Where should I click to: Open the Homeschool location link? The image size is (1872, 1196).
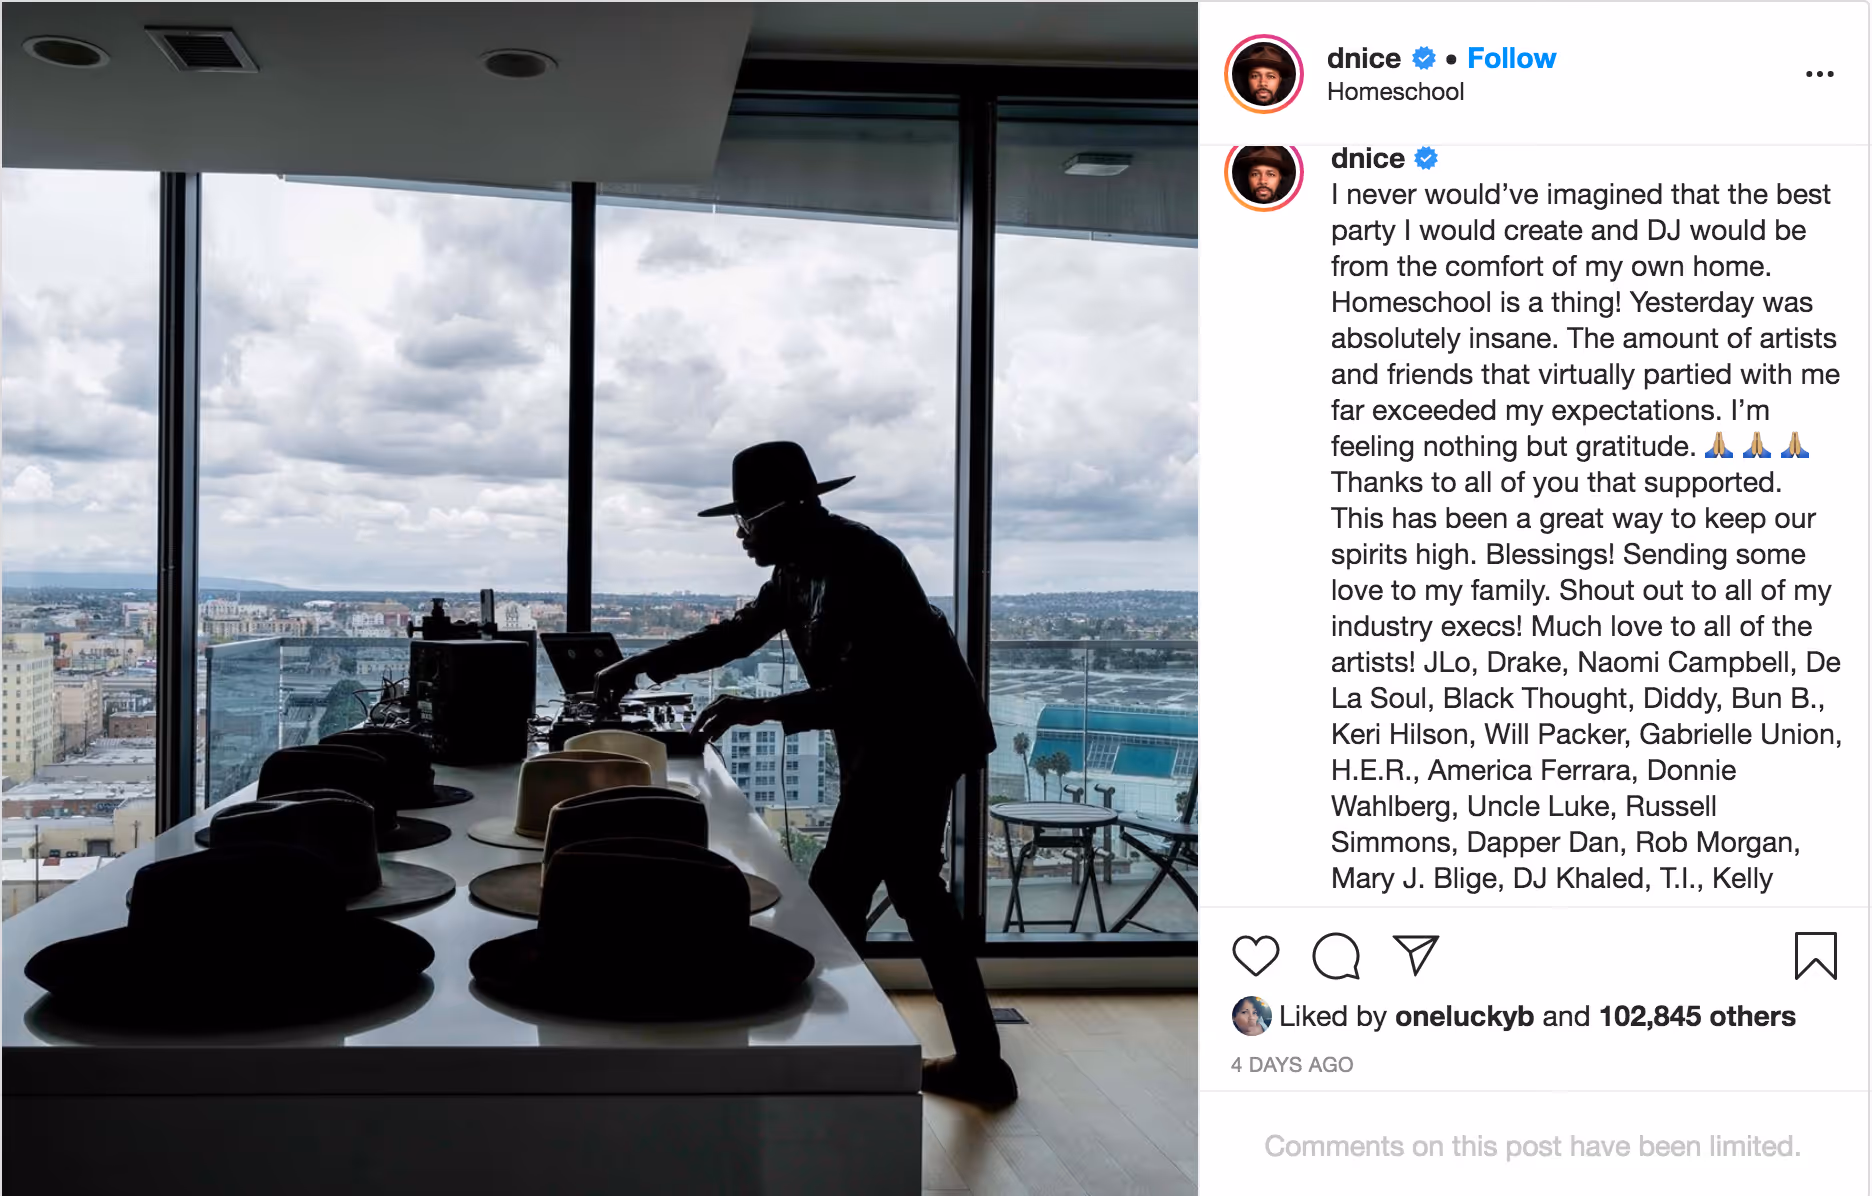1395,92
